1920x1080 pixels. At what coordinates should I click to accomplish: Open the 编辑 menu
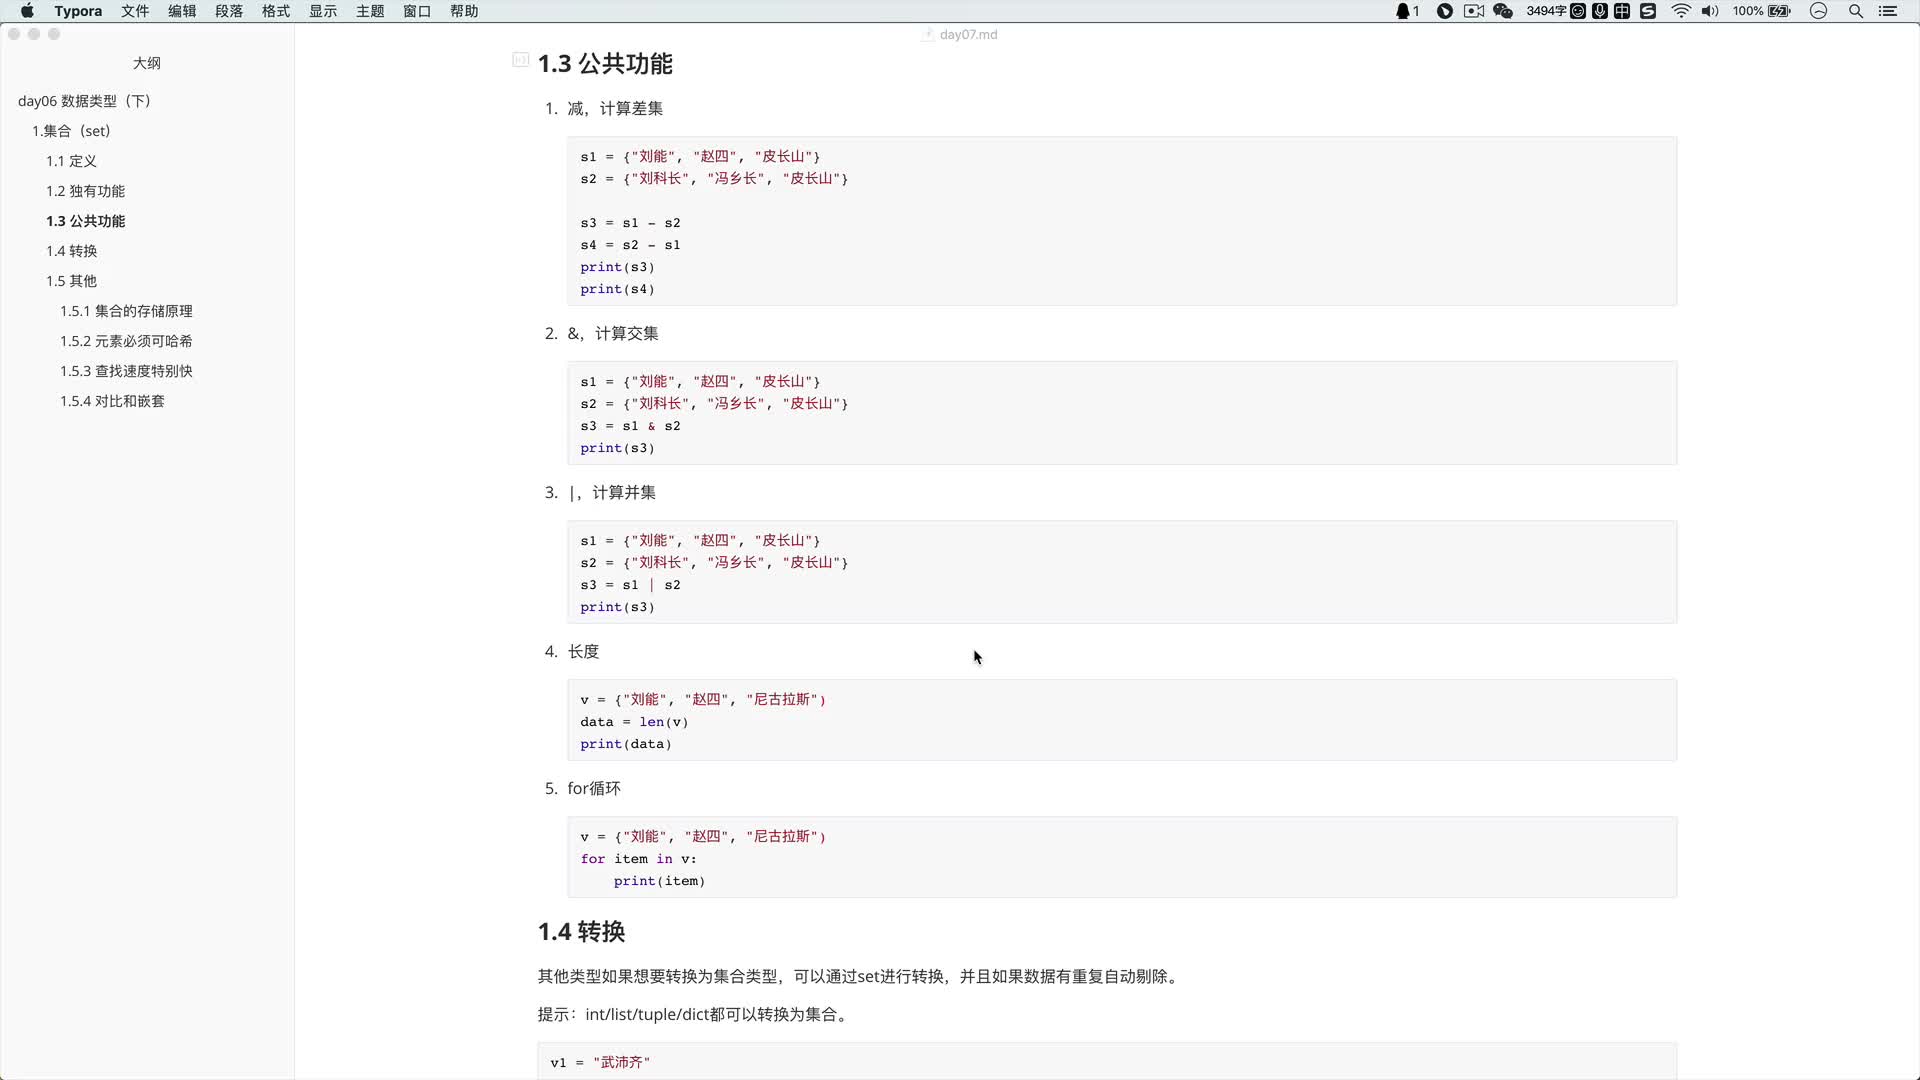pyautogui.click(x=182, y=11)
